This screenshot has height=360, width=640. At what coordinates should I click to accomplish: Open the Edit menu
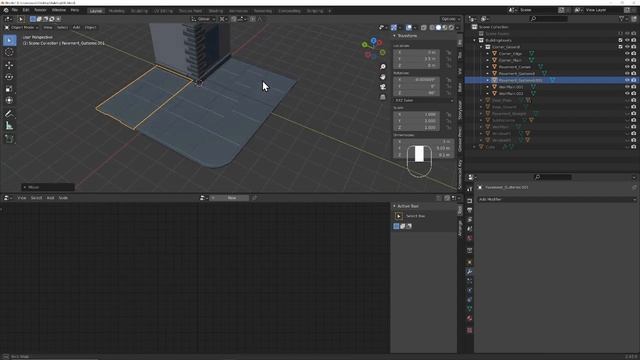point(26,10)
